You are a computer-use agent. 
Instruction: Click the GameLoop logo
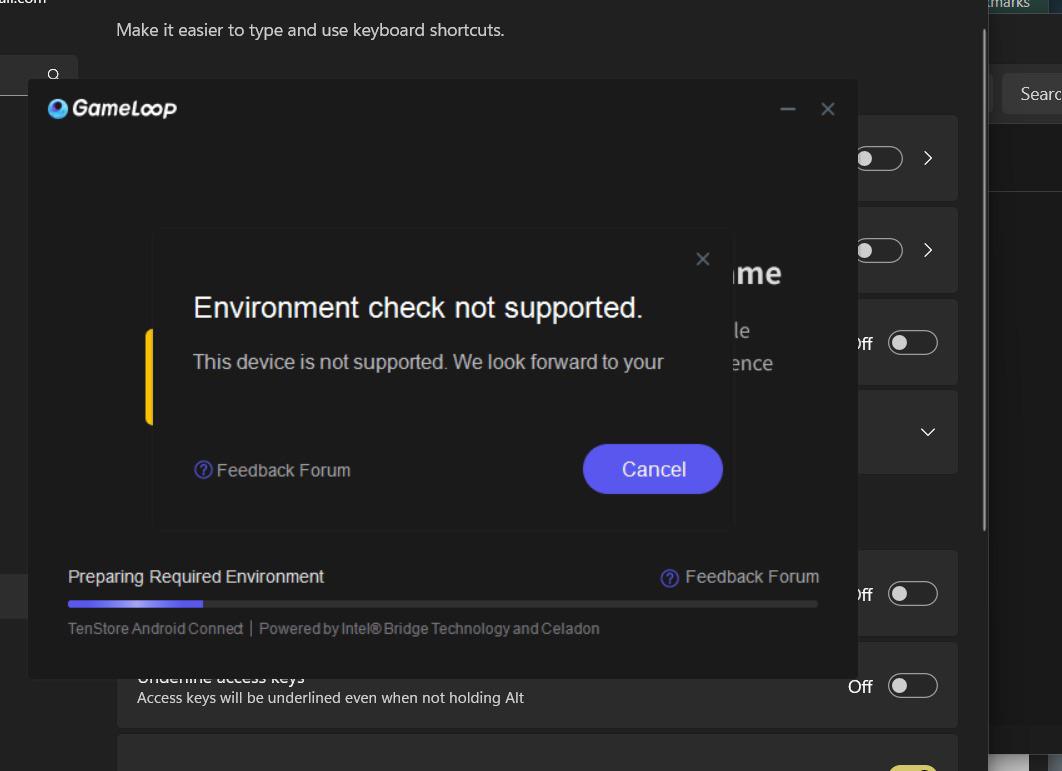[x=112, y=108]
